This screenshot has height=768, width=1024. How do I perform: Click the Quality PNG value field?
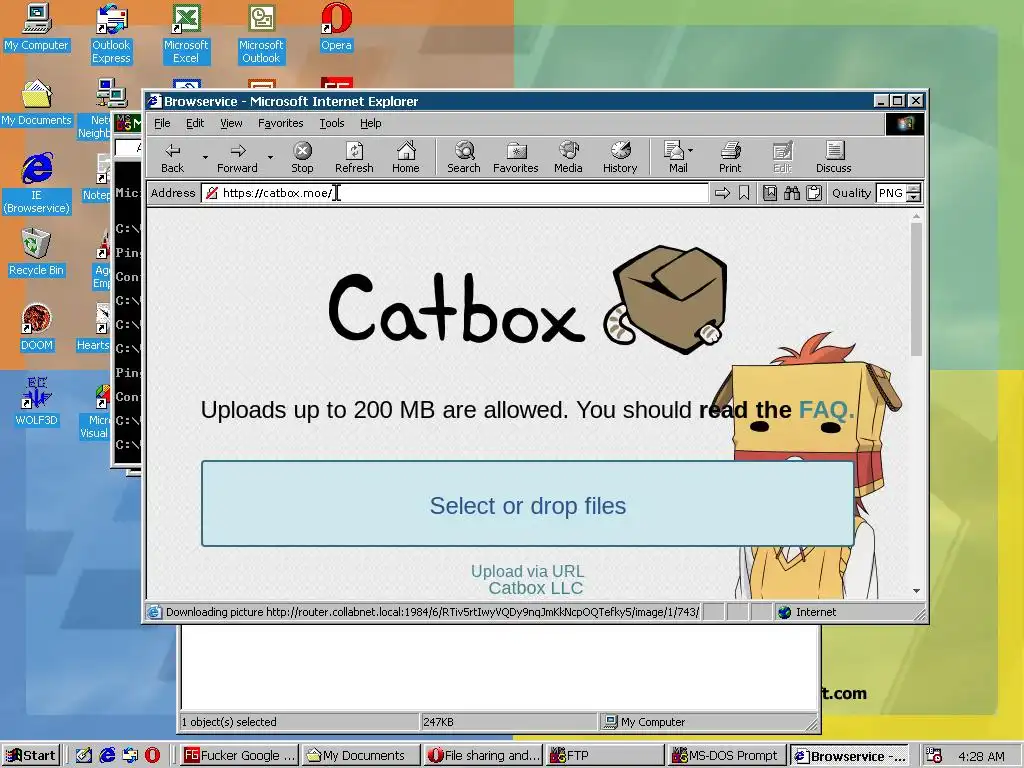click(x=891, y=193)
